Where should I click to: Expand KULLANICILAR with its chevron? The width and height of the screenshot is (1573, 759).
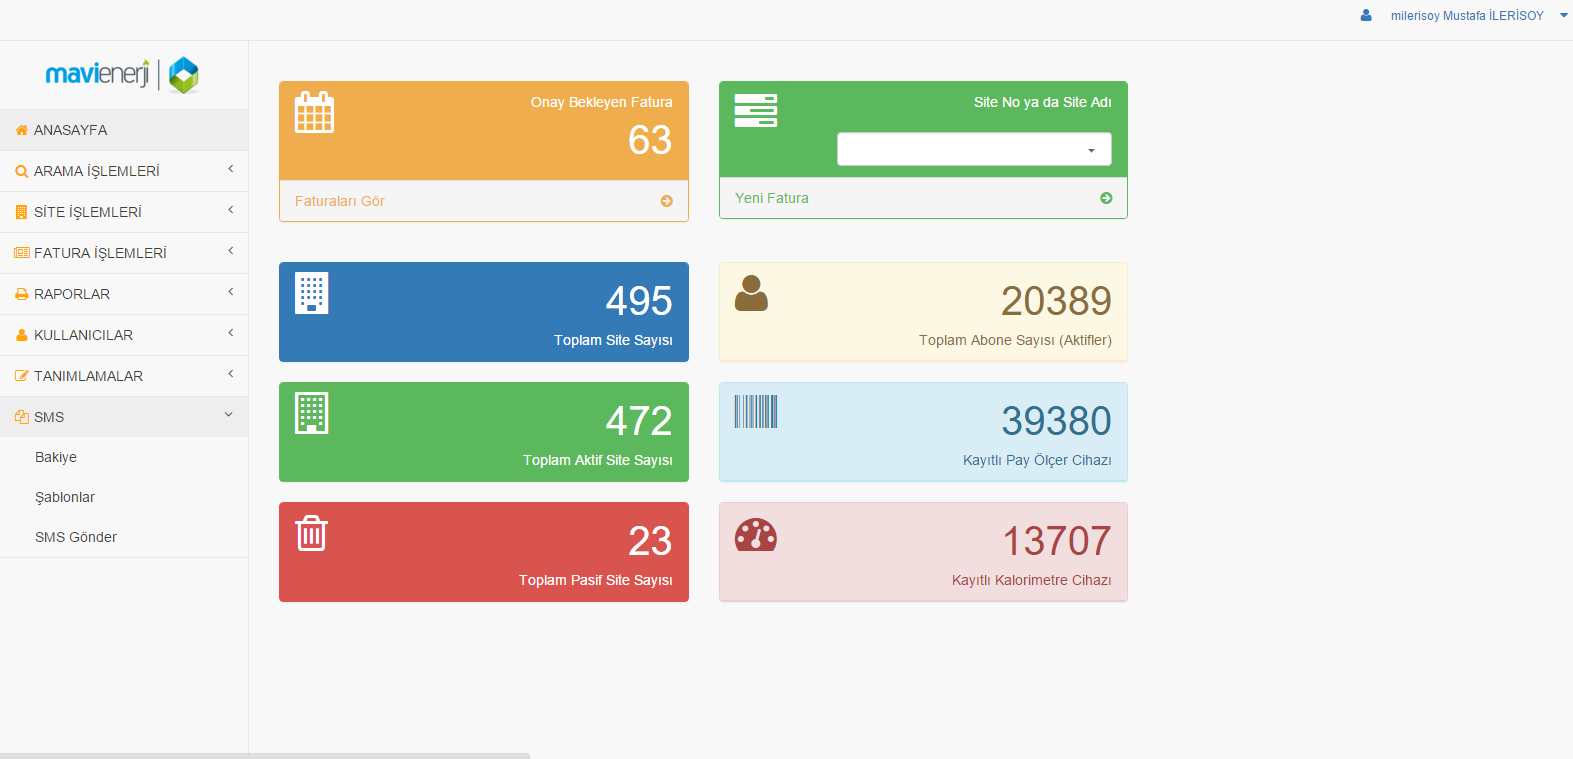point(231,333)
